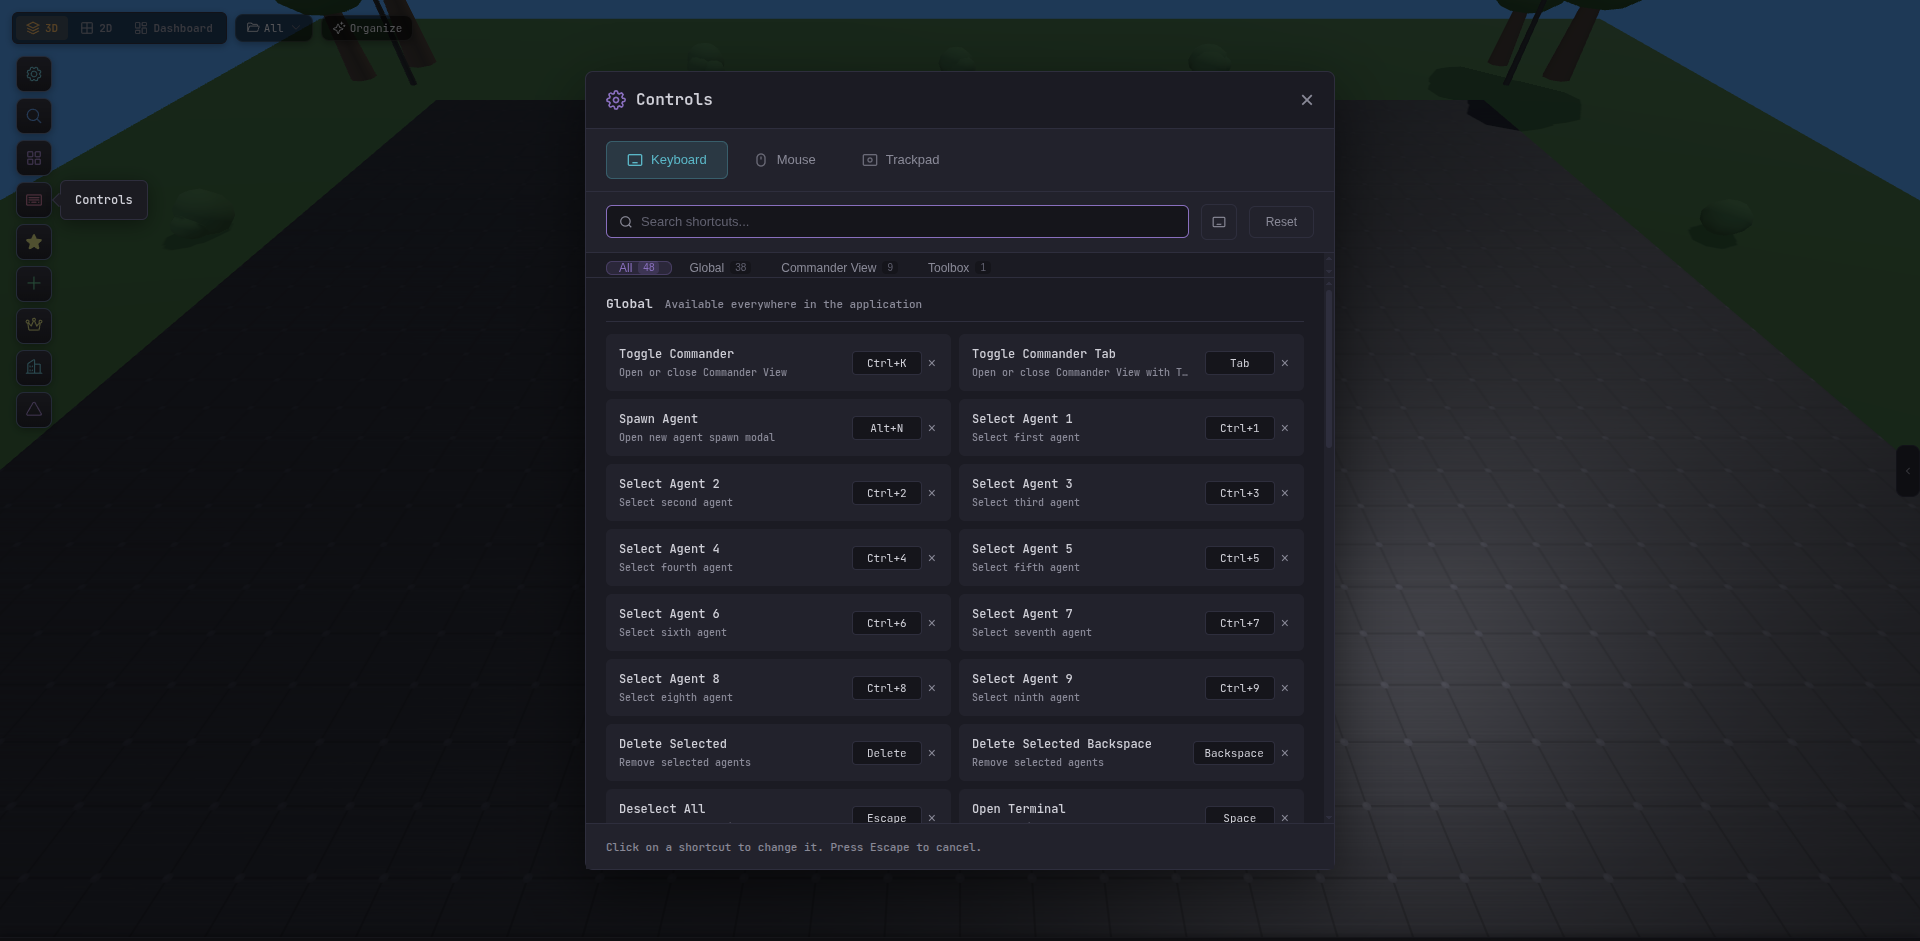1920x941 pixels.
Task: Switch to 3D view
Action: click(x=42, y=28)
